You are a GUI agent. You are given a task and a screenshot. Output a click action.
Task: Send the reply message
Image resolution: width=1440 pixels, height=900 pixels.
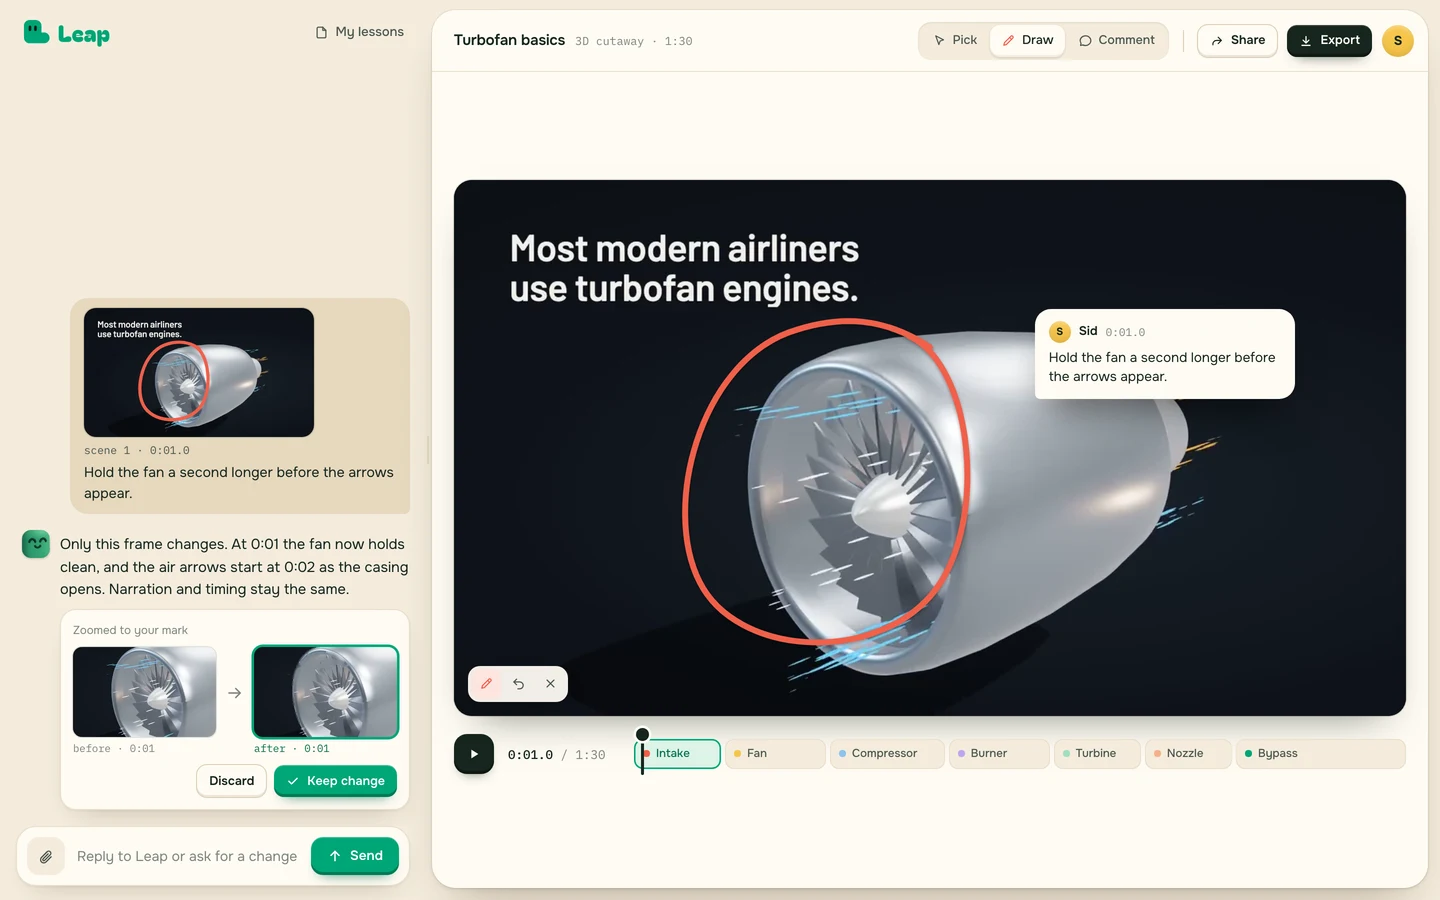tap(355, 856)
